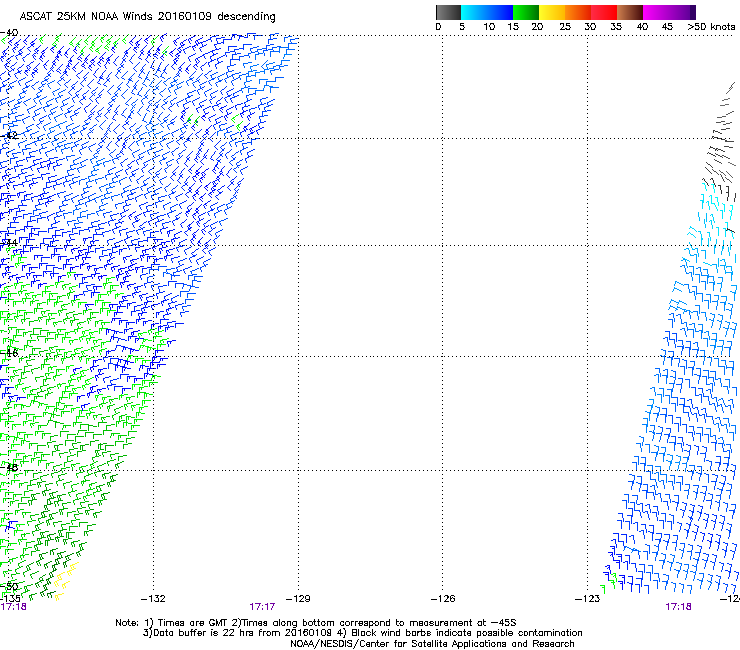Click the cyan 5-10 knots legend color
The height and width of the screenshot is (650, 740).
[473, 12]
